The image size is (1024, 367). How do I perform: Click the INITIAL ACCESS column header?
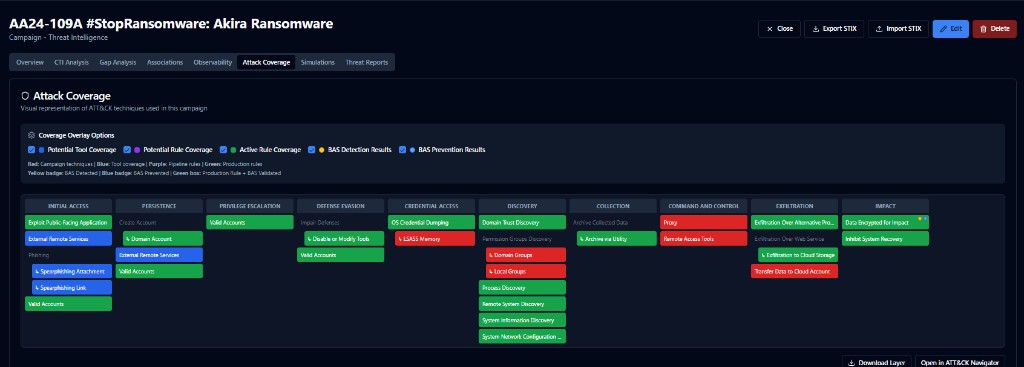pos(69,206)
